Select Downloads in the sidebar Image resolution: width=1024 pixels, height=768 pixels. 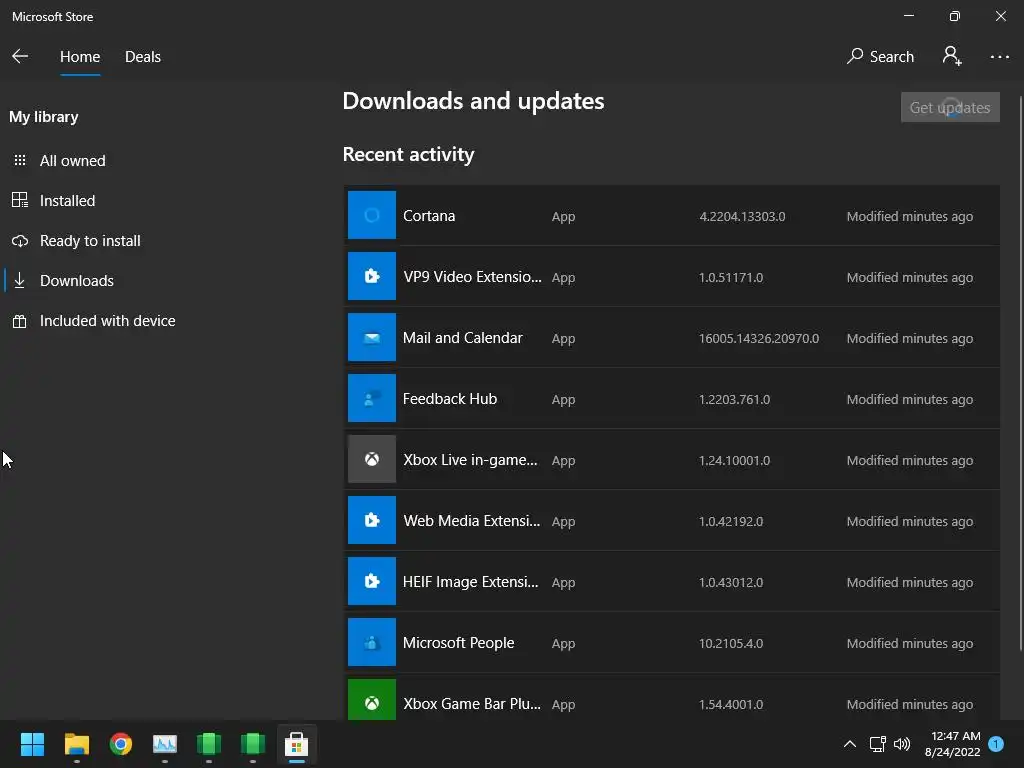76,281
